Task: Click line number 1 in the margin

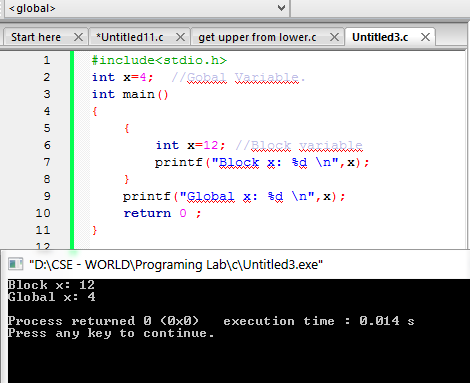Action: click(x=47, y=60)
